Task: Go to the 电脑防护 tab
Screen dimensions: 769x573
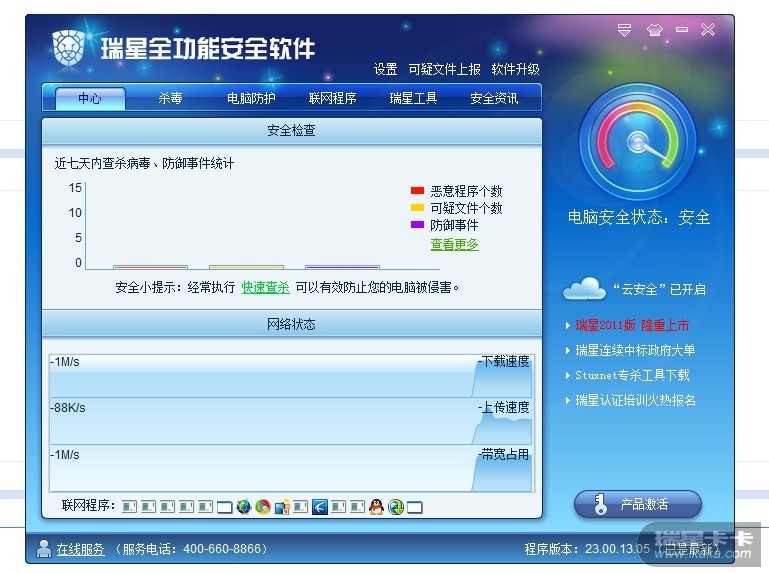Action: pyautogui.click(x=251, y=98)
